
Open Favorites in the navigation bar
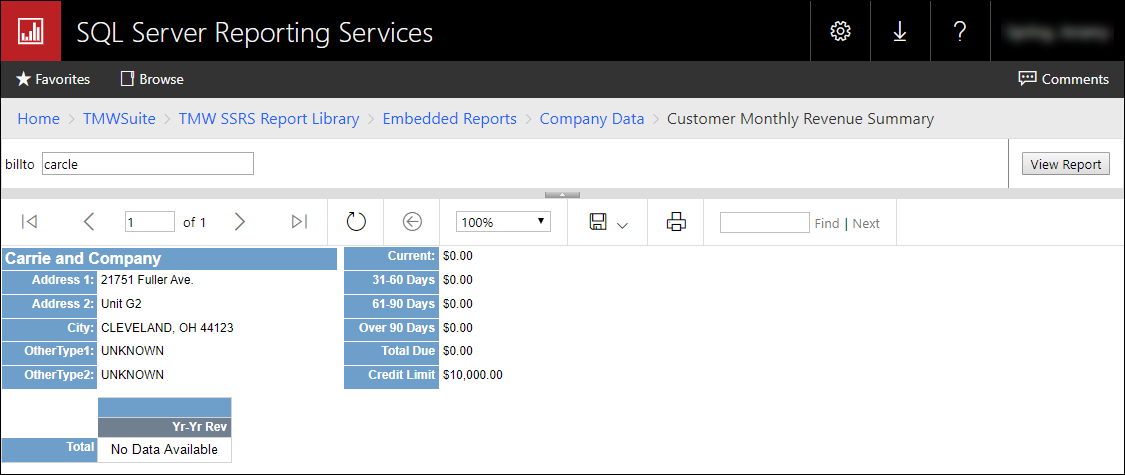(x=53, y=79)
